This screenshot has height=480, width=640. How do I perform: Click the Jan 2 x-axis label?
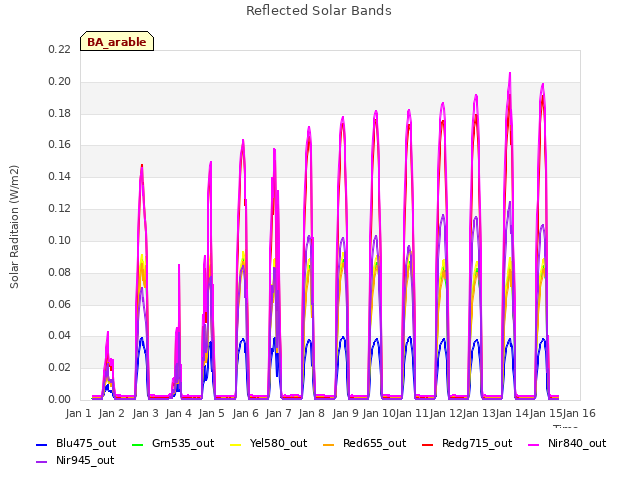(112, 413)
